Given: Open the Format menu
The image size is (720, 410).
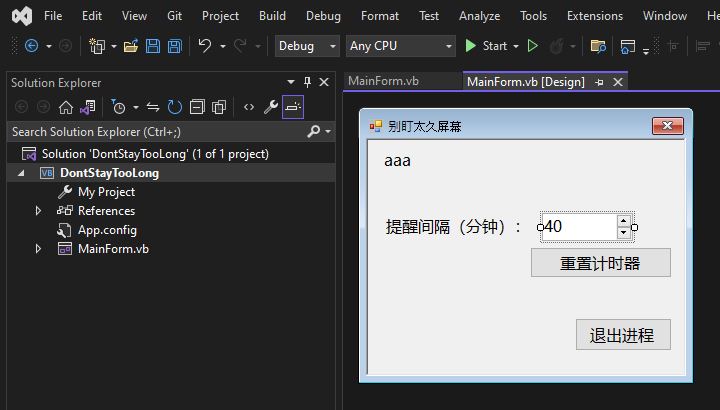Looking at the screenshot, I should click(380, 16).
